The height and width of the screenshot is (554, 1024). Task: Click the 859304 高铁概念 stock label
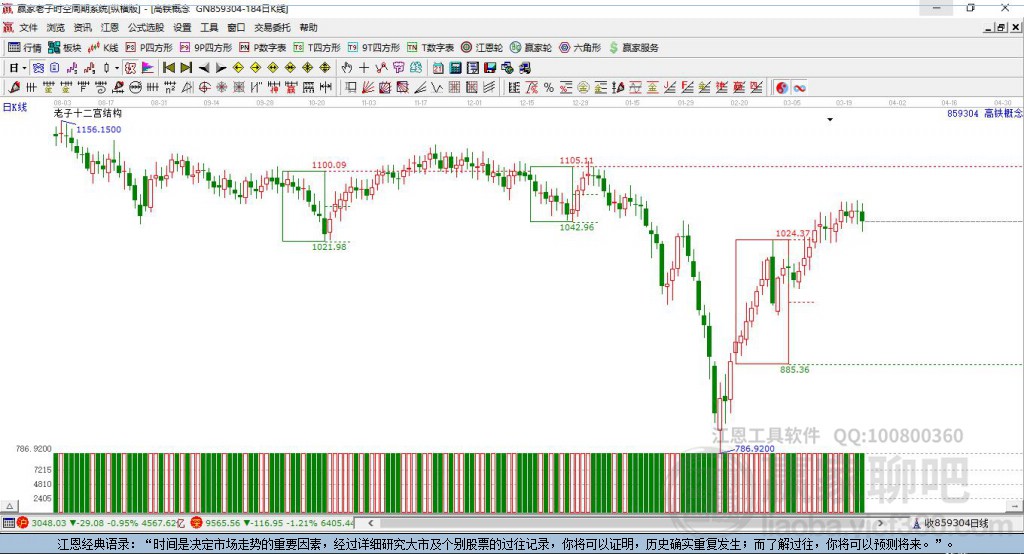click(984, 114)
